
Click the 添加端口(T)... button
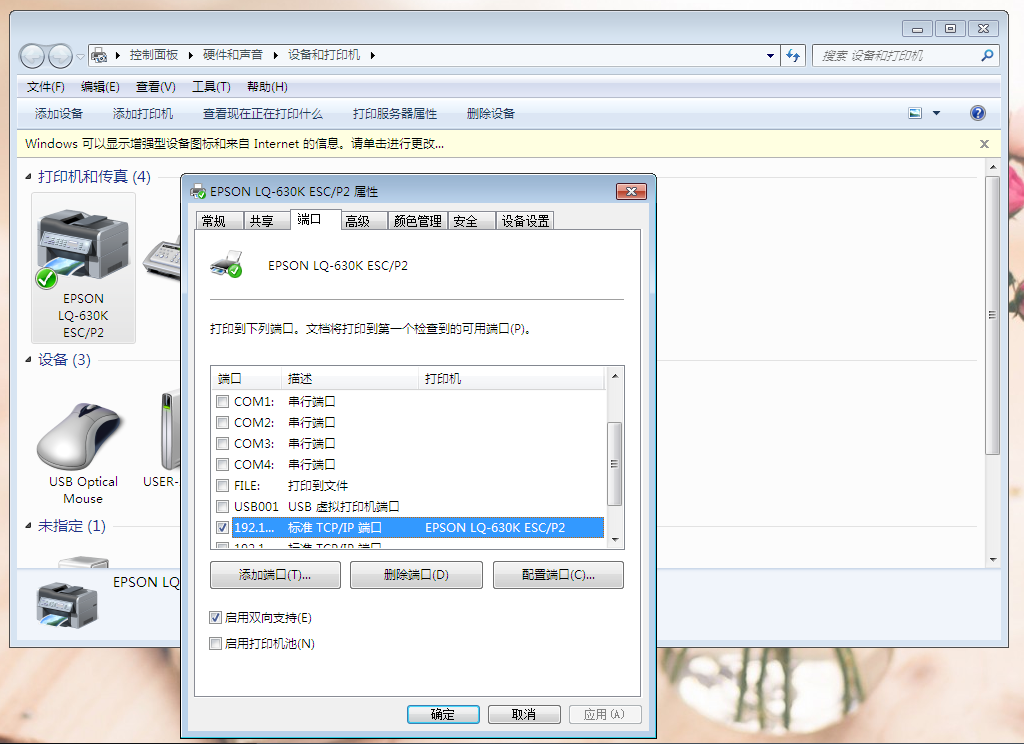(x=275, y=575)
